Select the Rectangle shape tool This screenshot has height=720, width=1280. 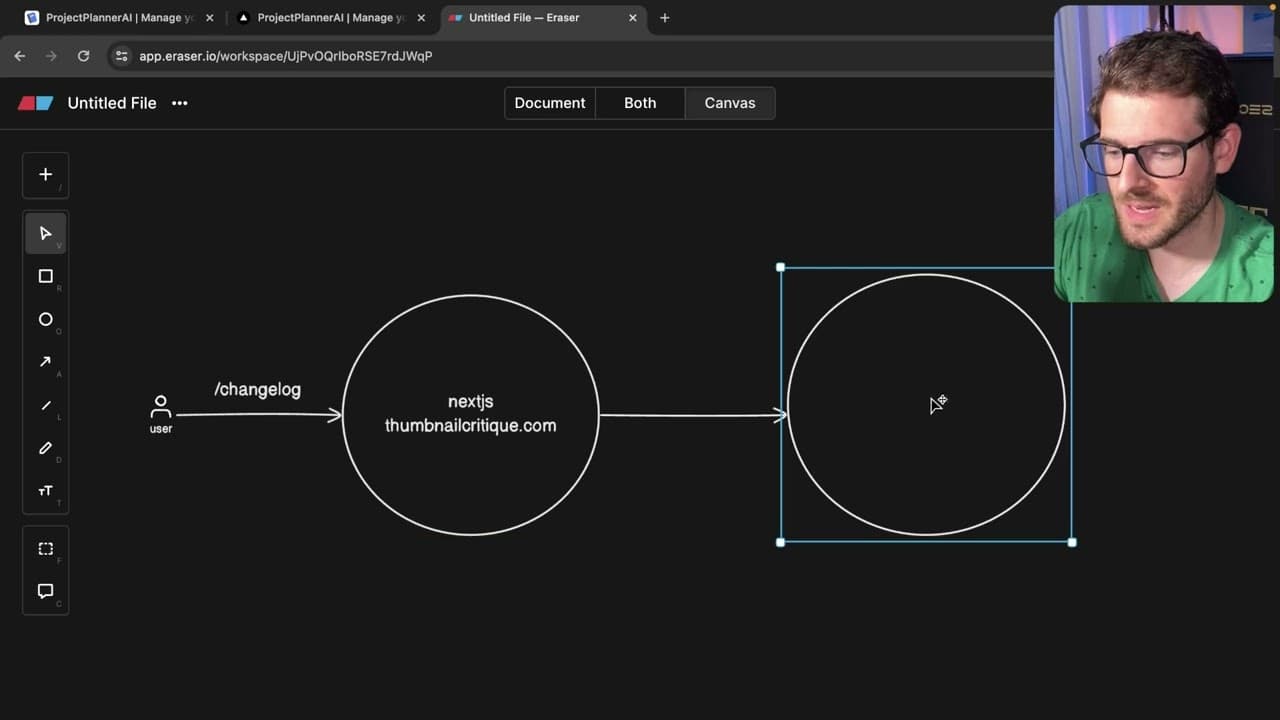(45, 276)
